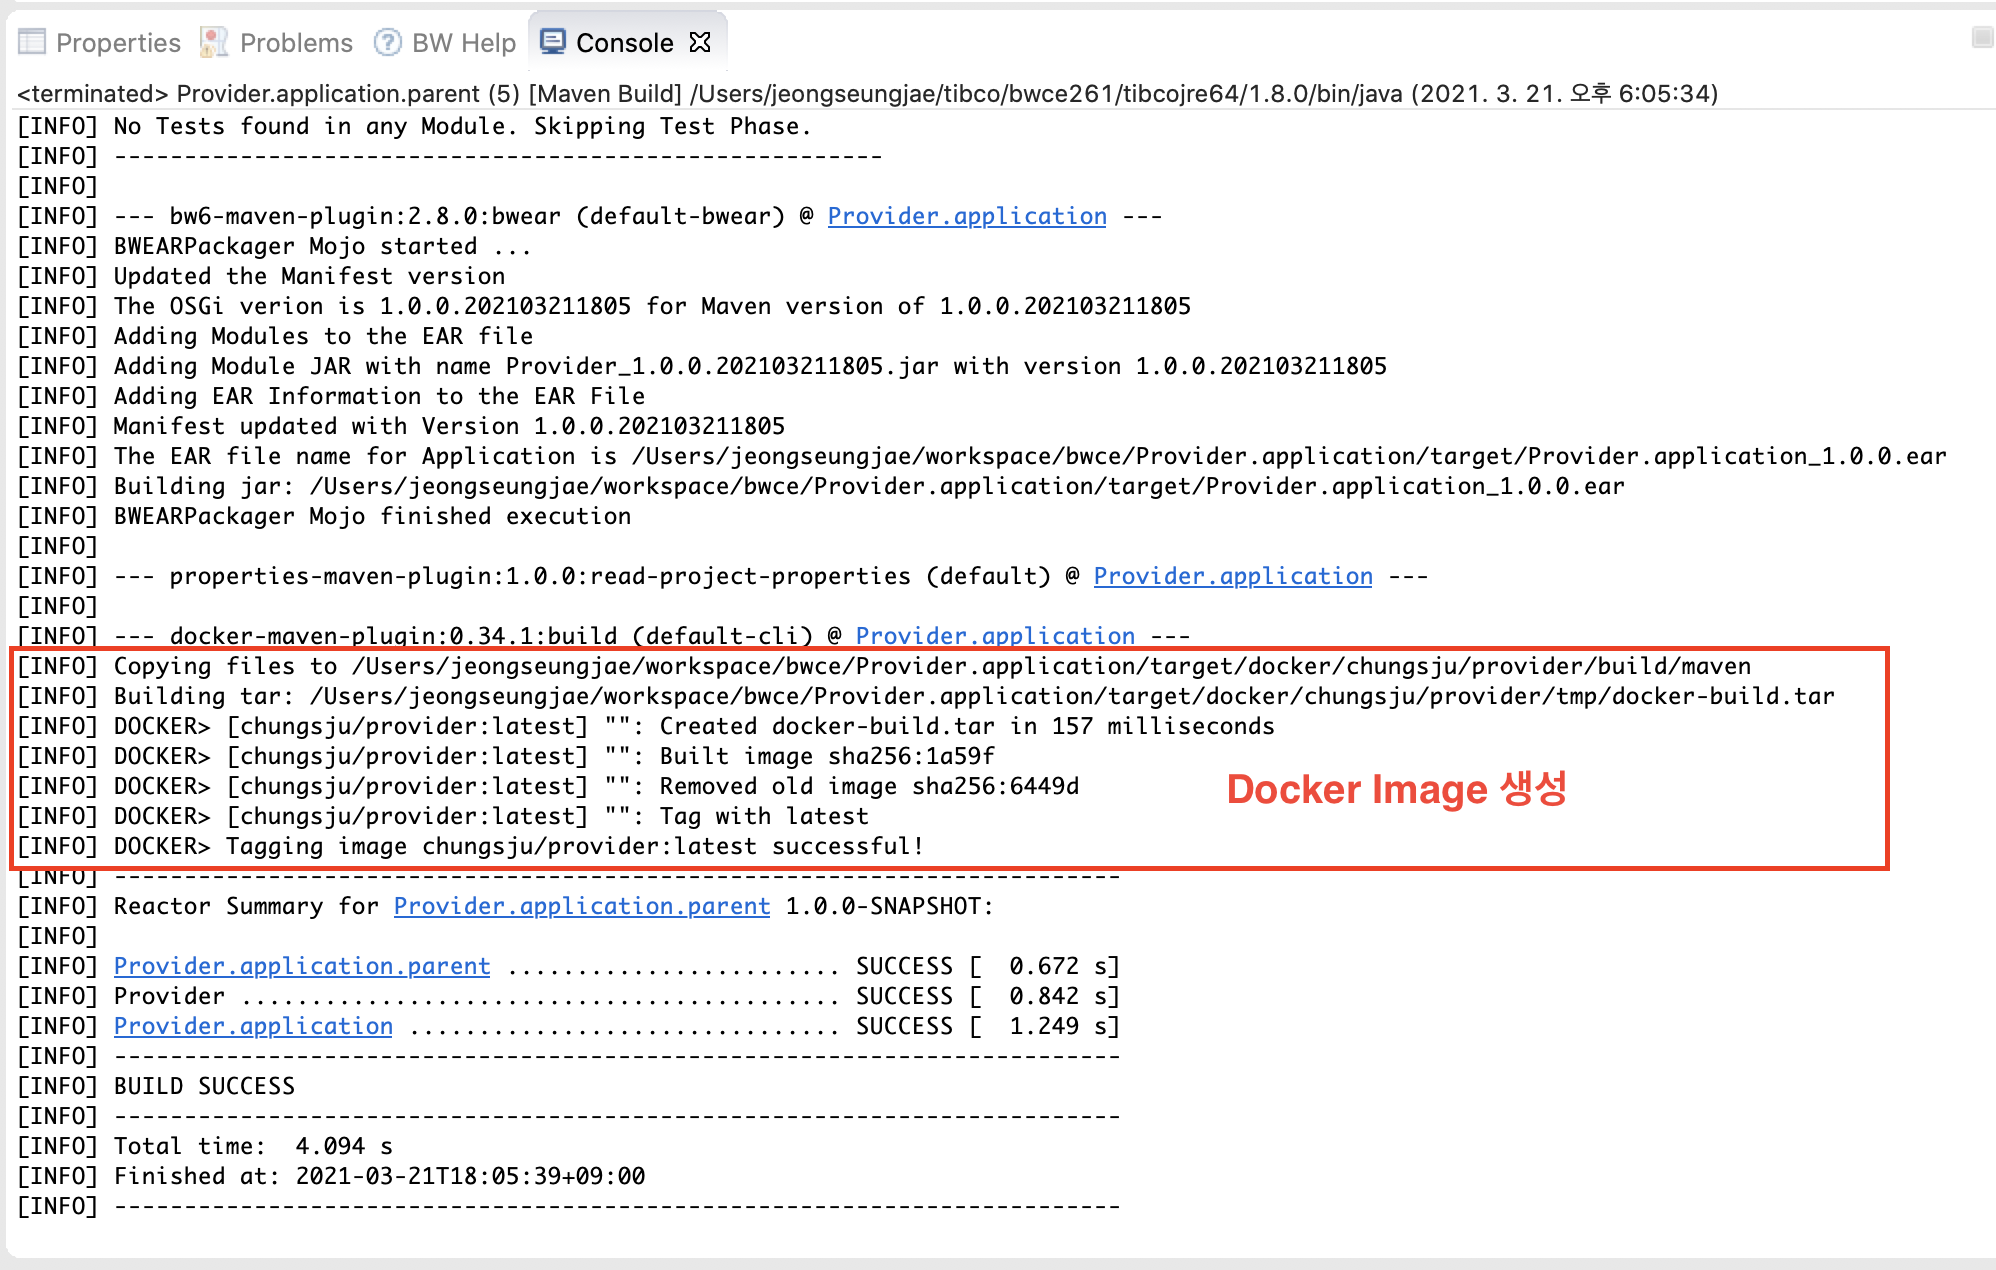Click 'Tagging image chungsju/provider:latest successful!' line
The image size is (1996, 1270).
pyautogui.click(x=471, y=846)
